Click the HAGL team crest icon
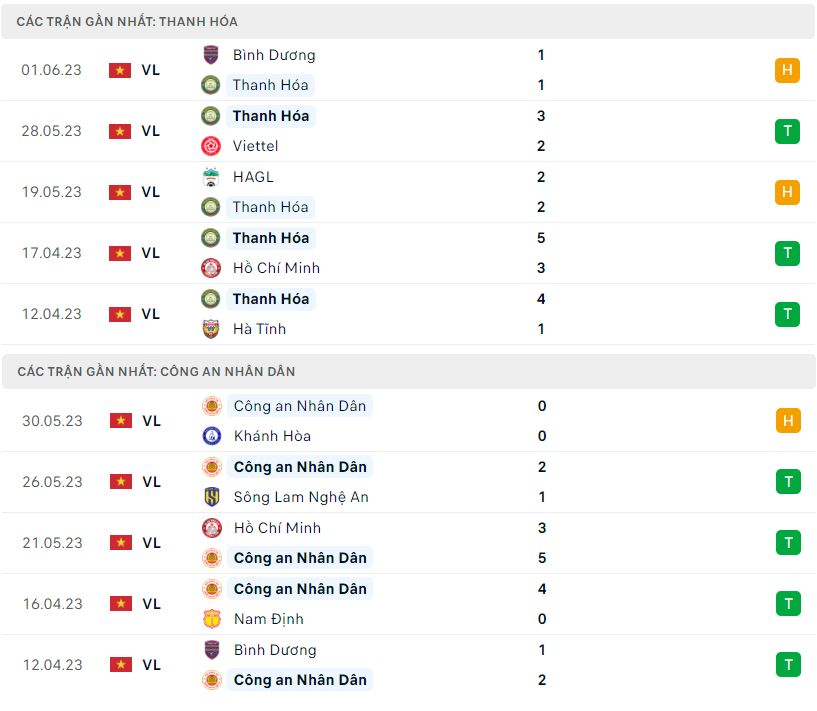Screen dimensions: 817x711 211,177
